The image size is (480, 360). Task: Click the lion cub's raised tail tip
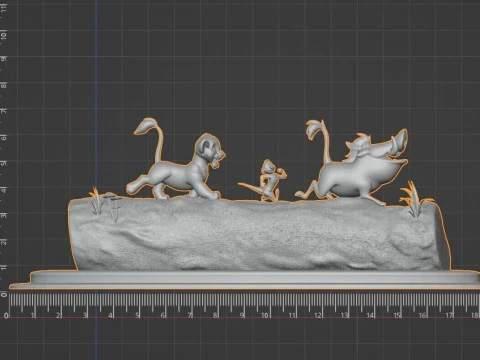tap(145, 126)
